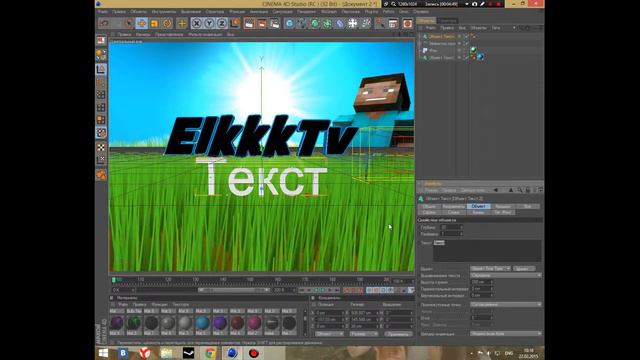Toggle the Z axis lock
Screen dimensions: 640x360
point(222,23)
